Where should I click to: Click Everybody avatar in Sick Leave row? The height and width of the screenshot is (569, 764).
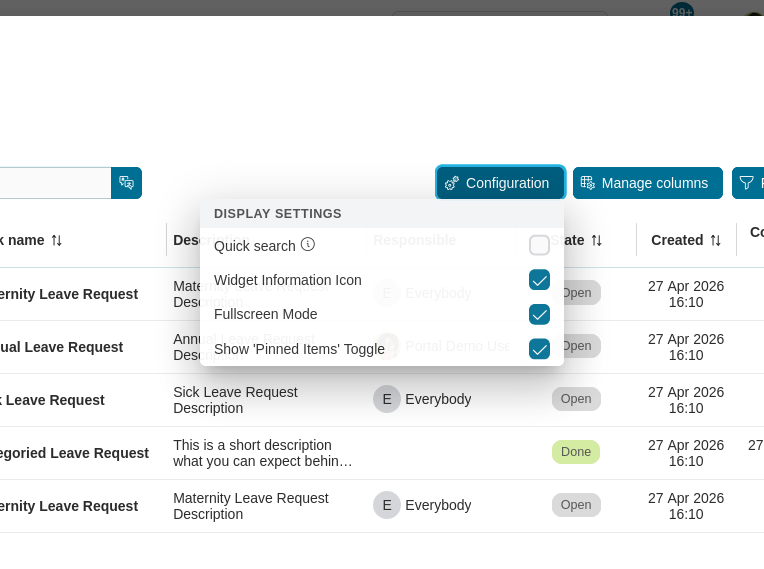tap(387, 399)
